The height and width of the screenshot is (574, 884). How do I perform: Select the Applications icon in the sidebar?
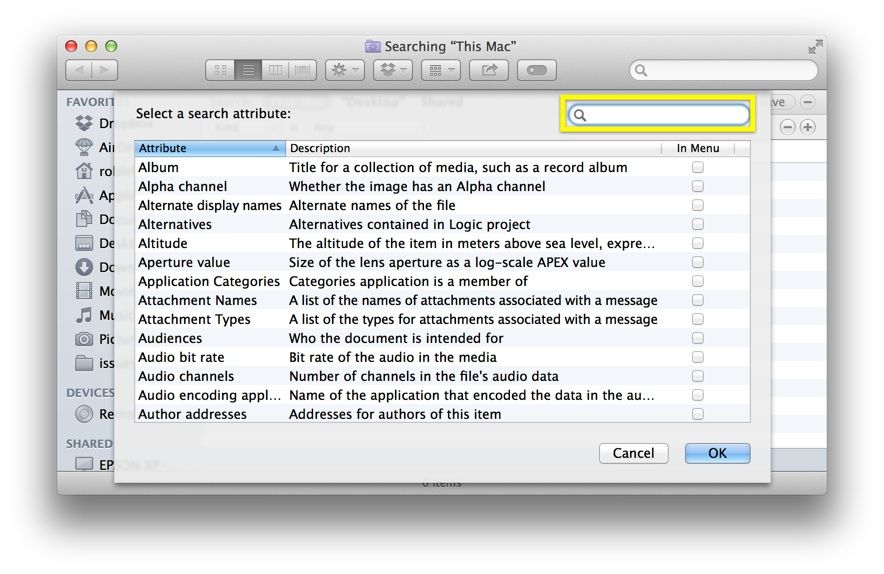(x=84, y=196)
